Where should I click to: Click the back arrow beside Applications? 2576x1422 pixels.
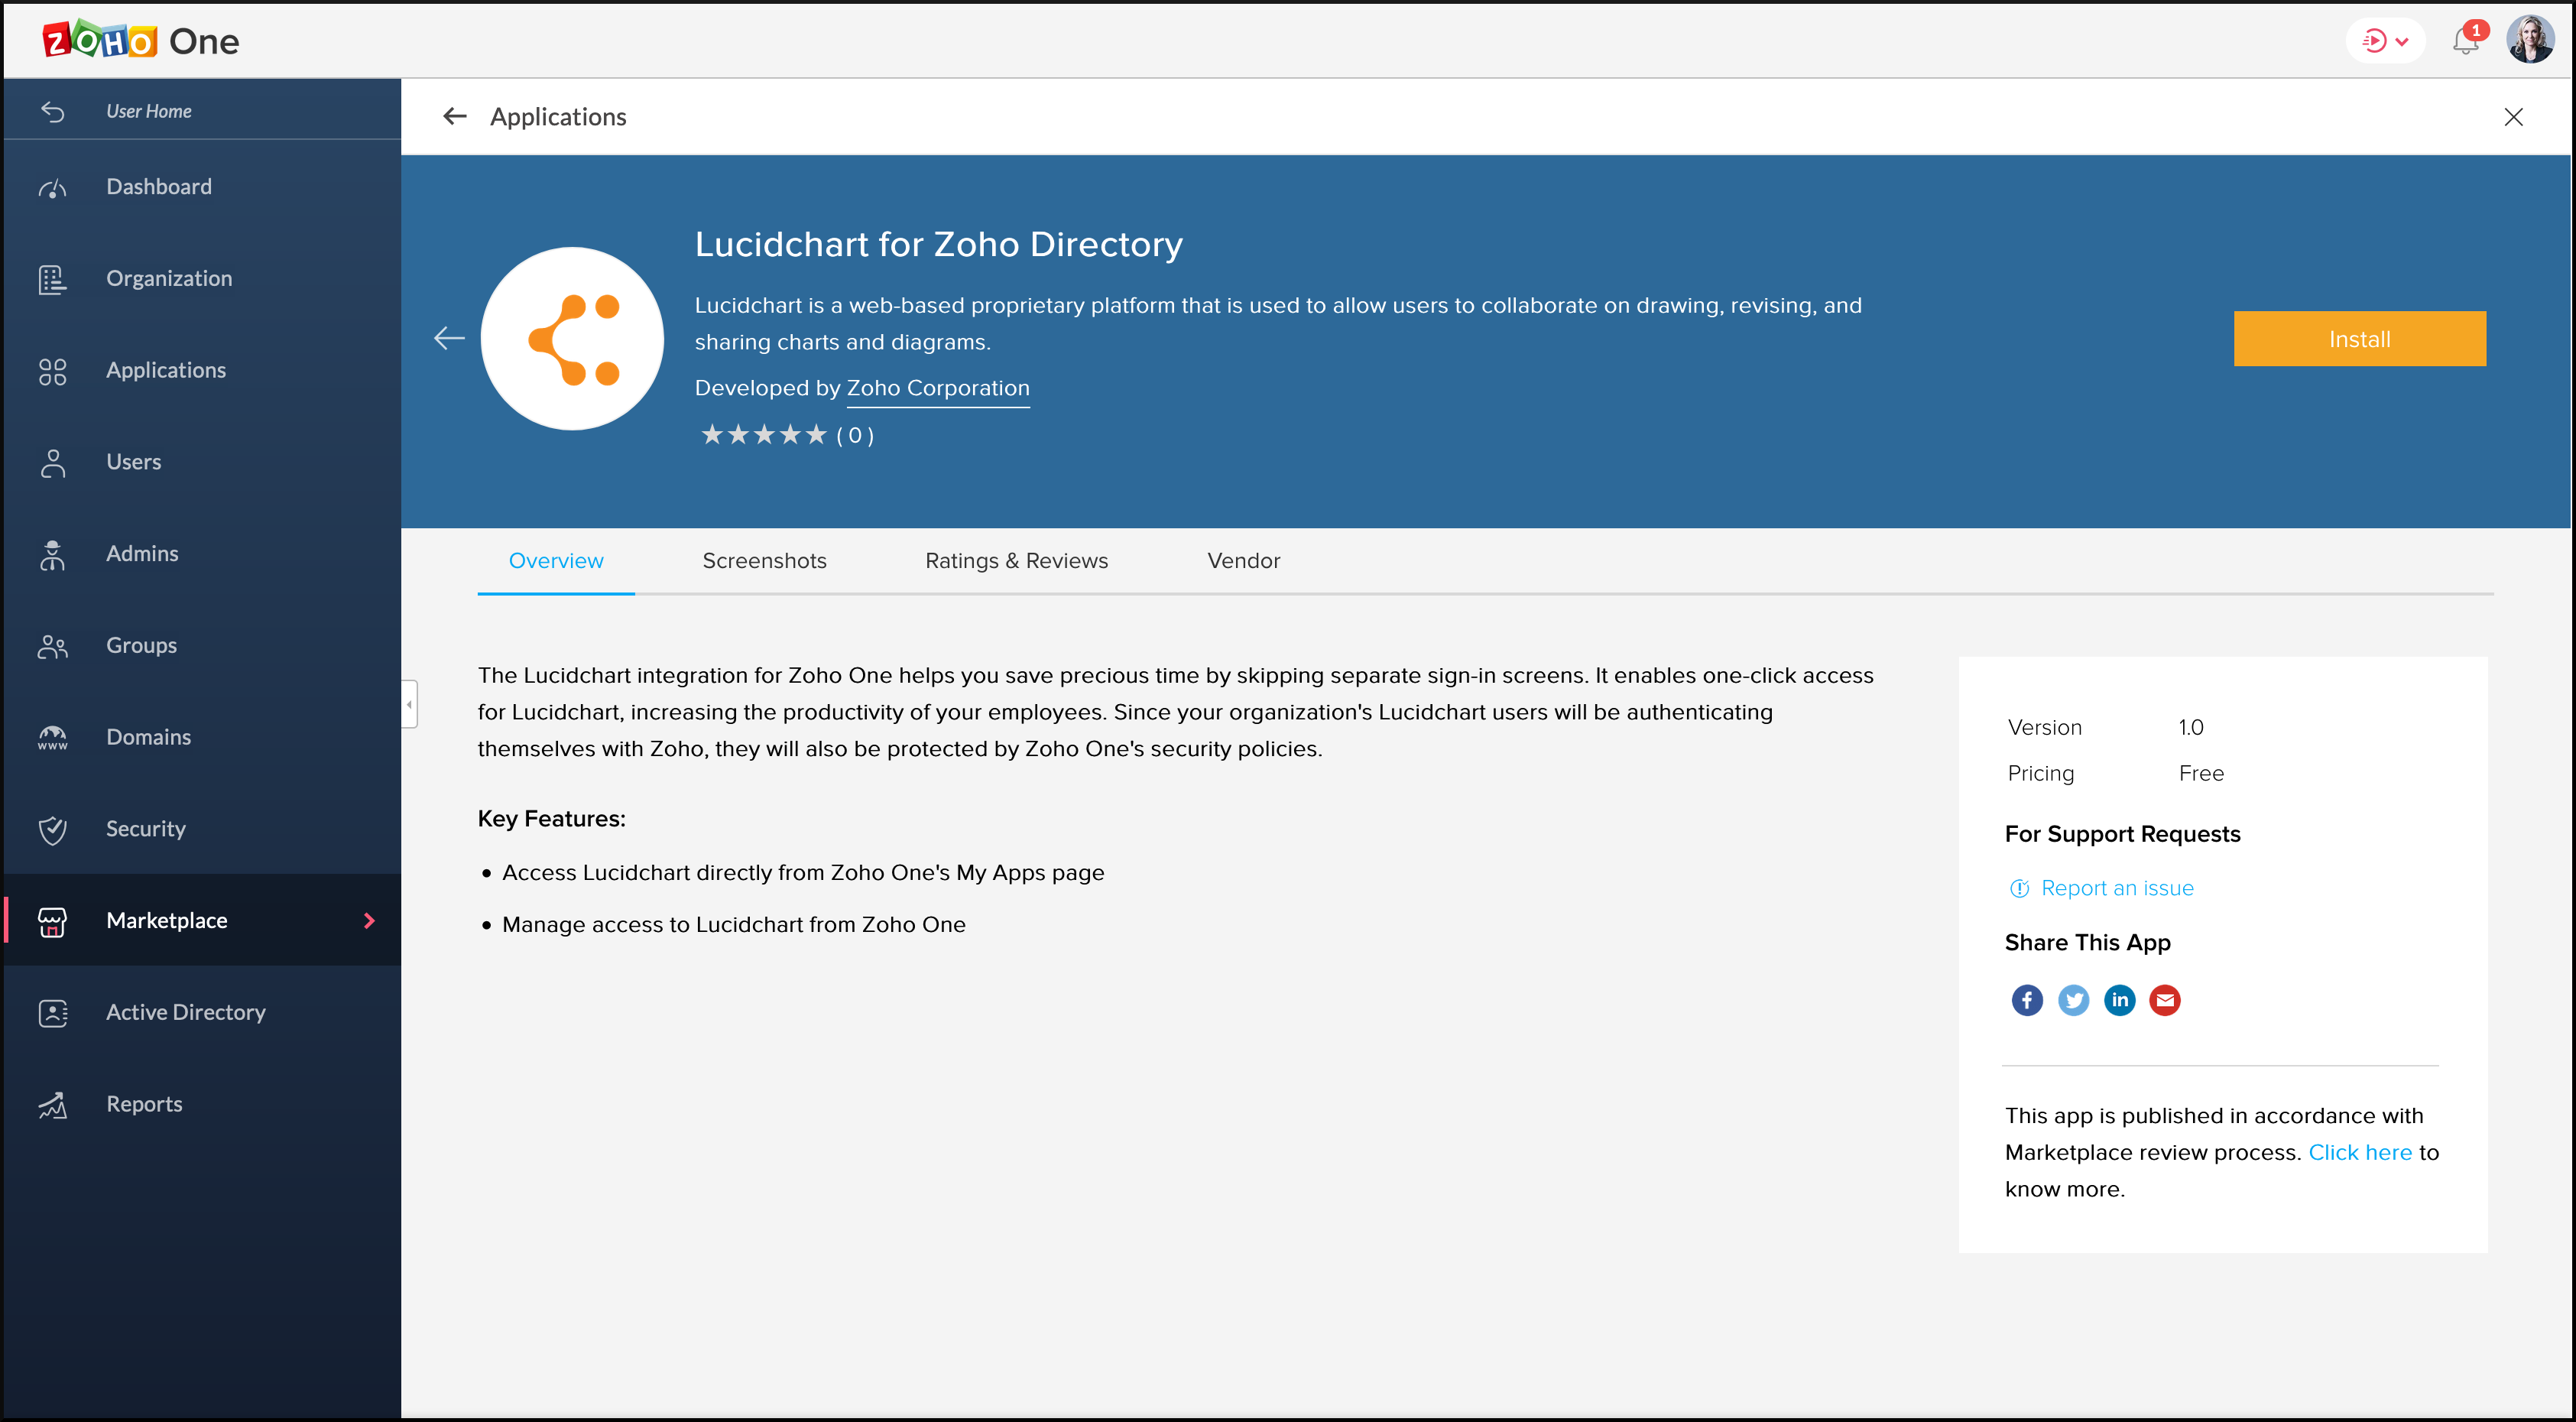tap(455, 117)
